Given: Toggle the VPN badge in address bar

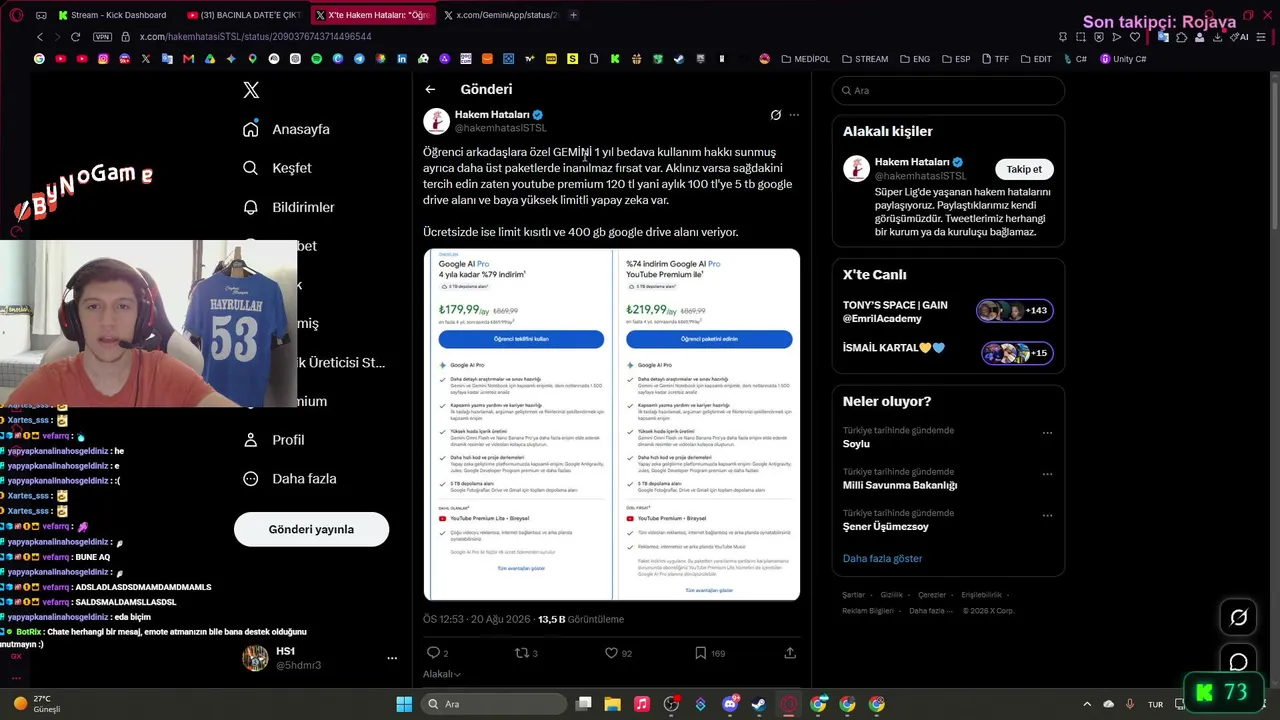Looking at the screenshot, I should 102,37.
